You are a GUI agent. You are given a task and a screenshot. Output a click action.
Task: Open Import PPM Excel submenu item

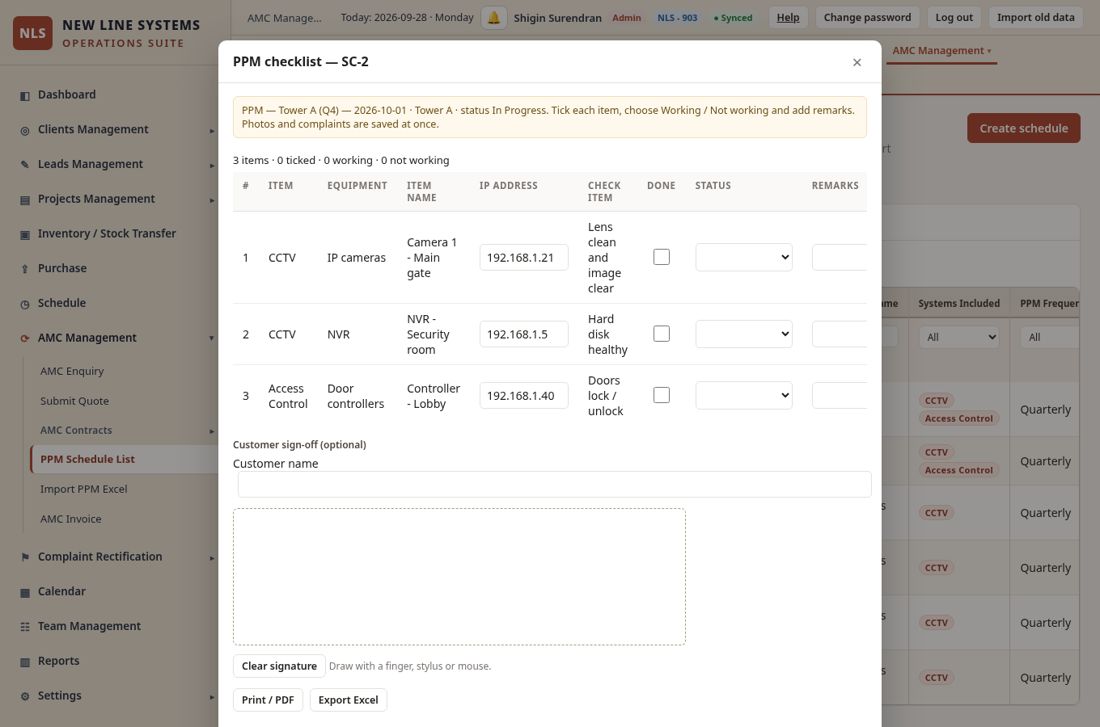(x=83, y=489)
